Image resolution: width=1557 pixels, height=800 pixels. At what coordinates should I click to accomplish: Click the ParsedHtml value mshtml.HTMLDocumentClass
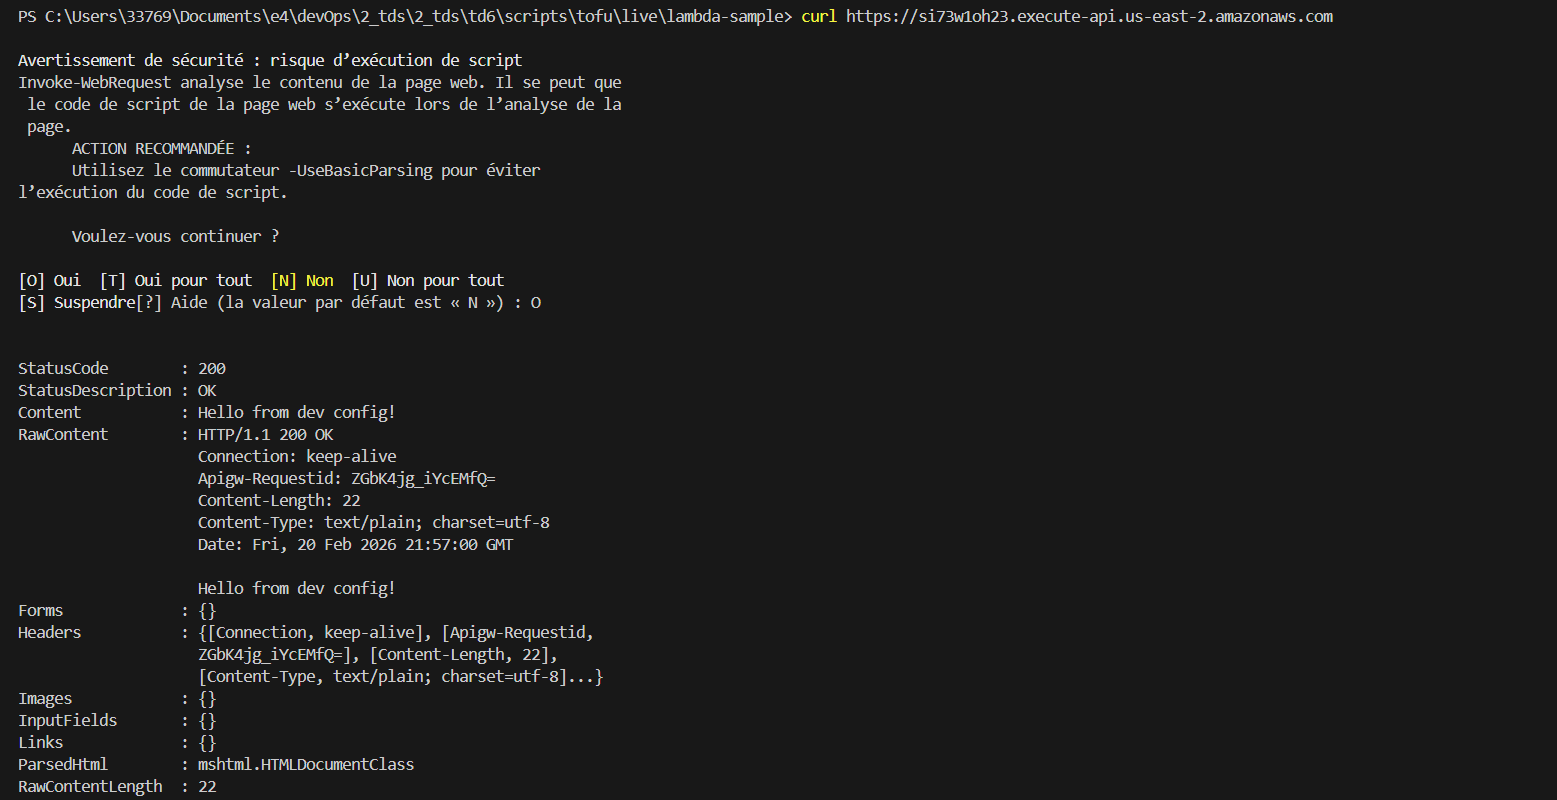[306, 765]
